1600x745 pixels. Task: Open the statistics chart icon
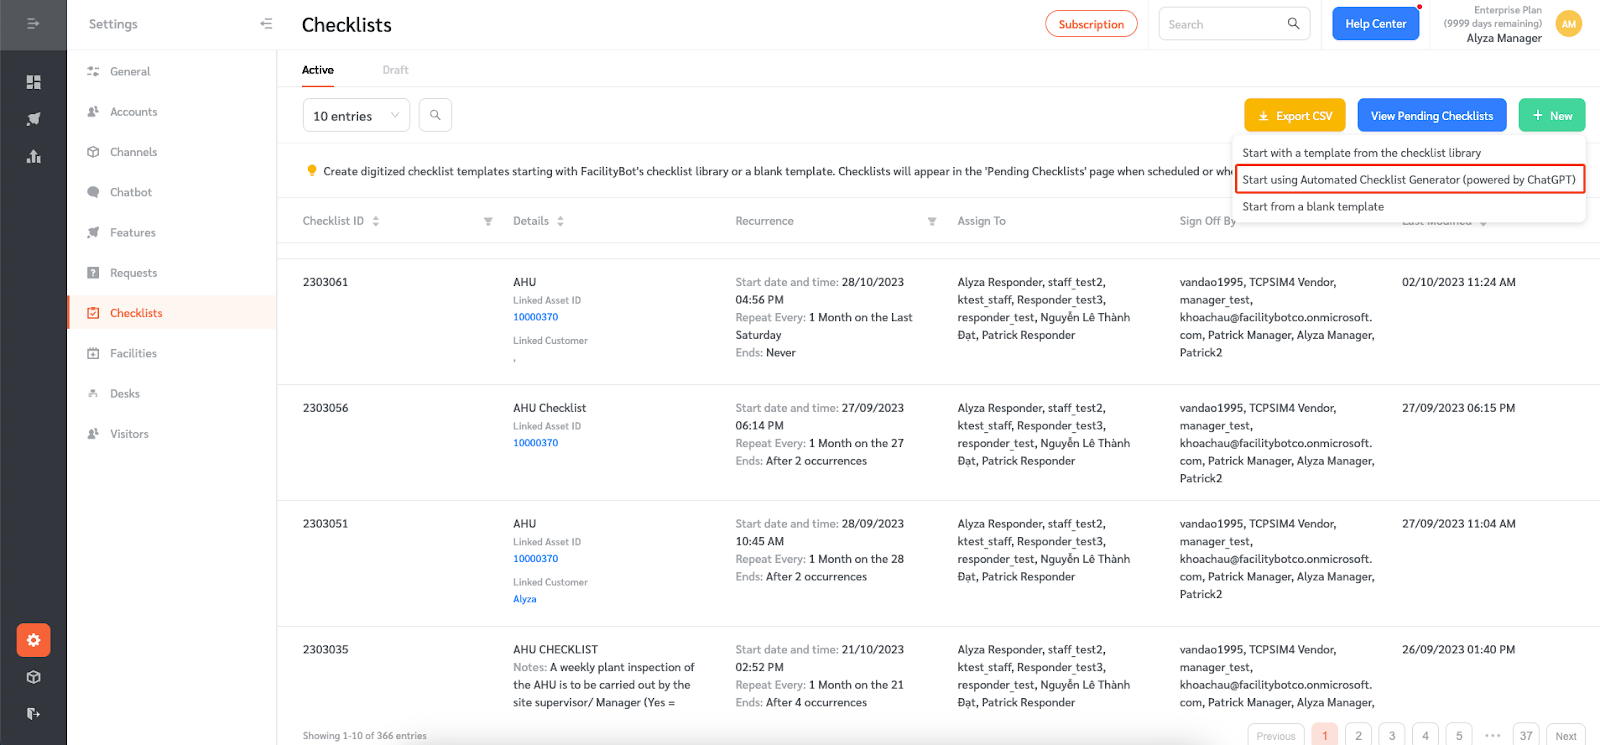(x=33, y=156)
